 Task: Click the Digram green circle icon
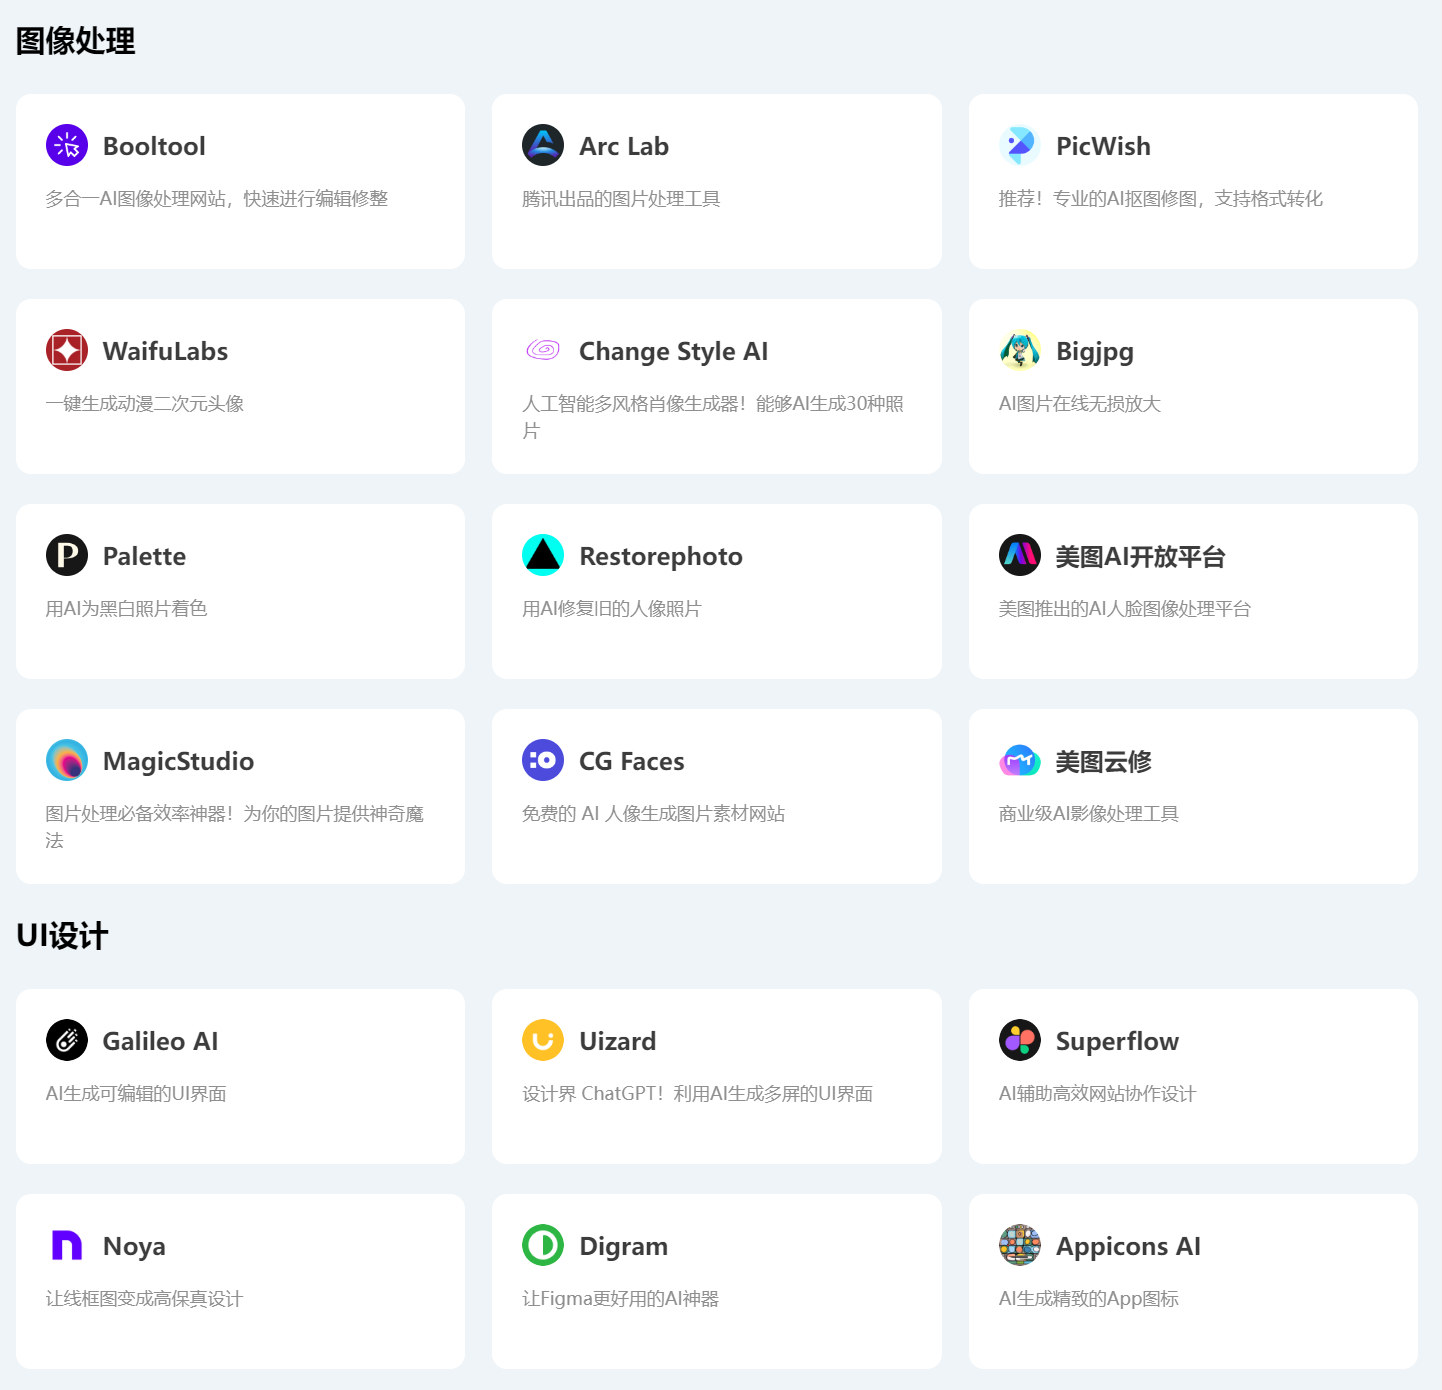543,1246
